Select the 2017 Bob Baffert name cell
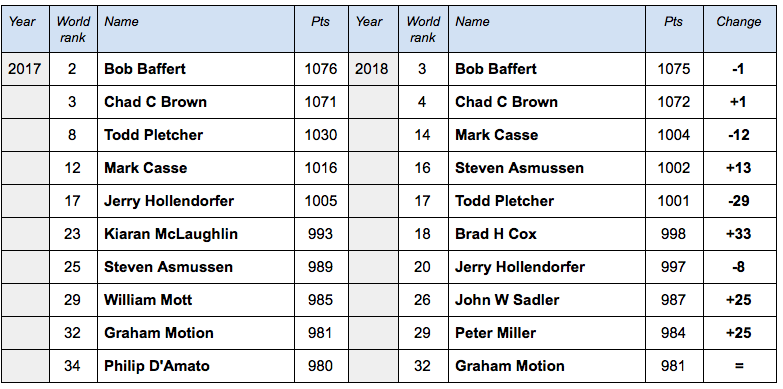 pos(196,69)
